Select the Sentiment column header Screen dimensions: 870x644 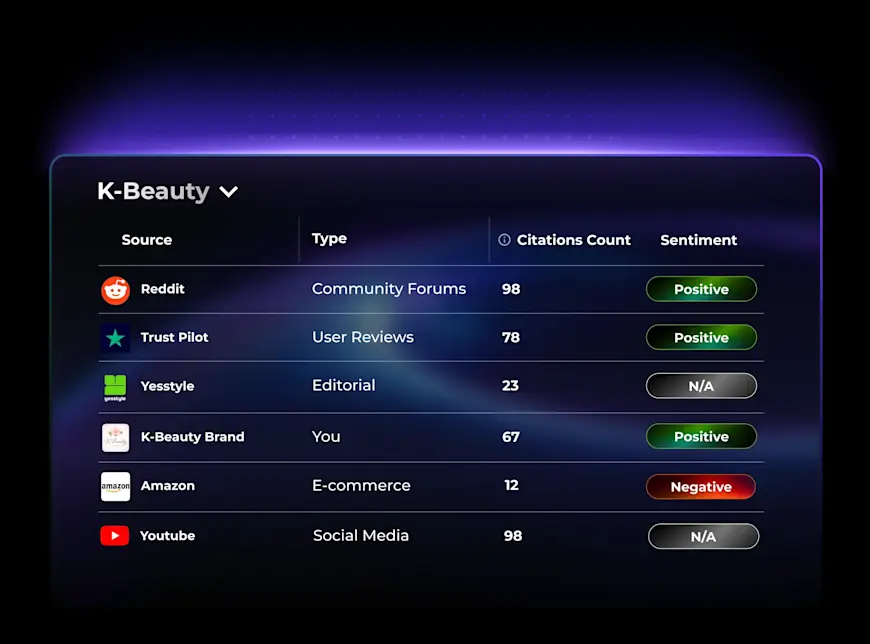click(698, 240)
